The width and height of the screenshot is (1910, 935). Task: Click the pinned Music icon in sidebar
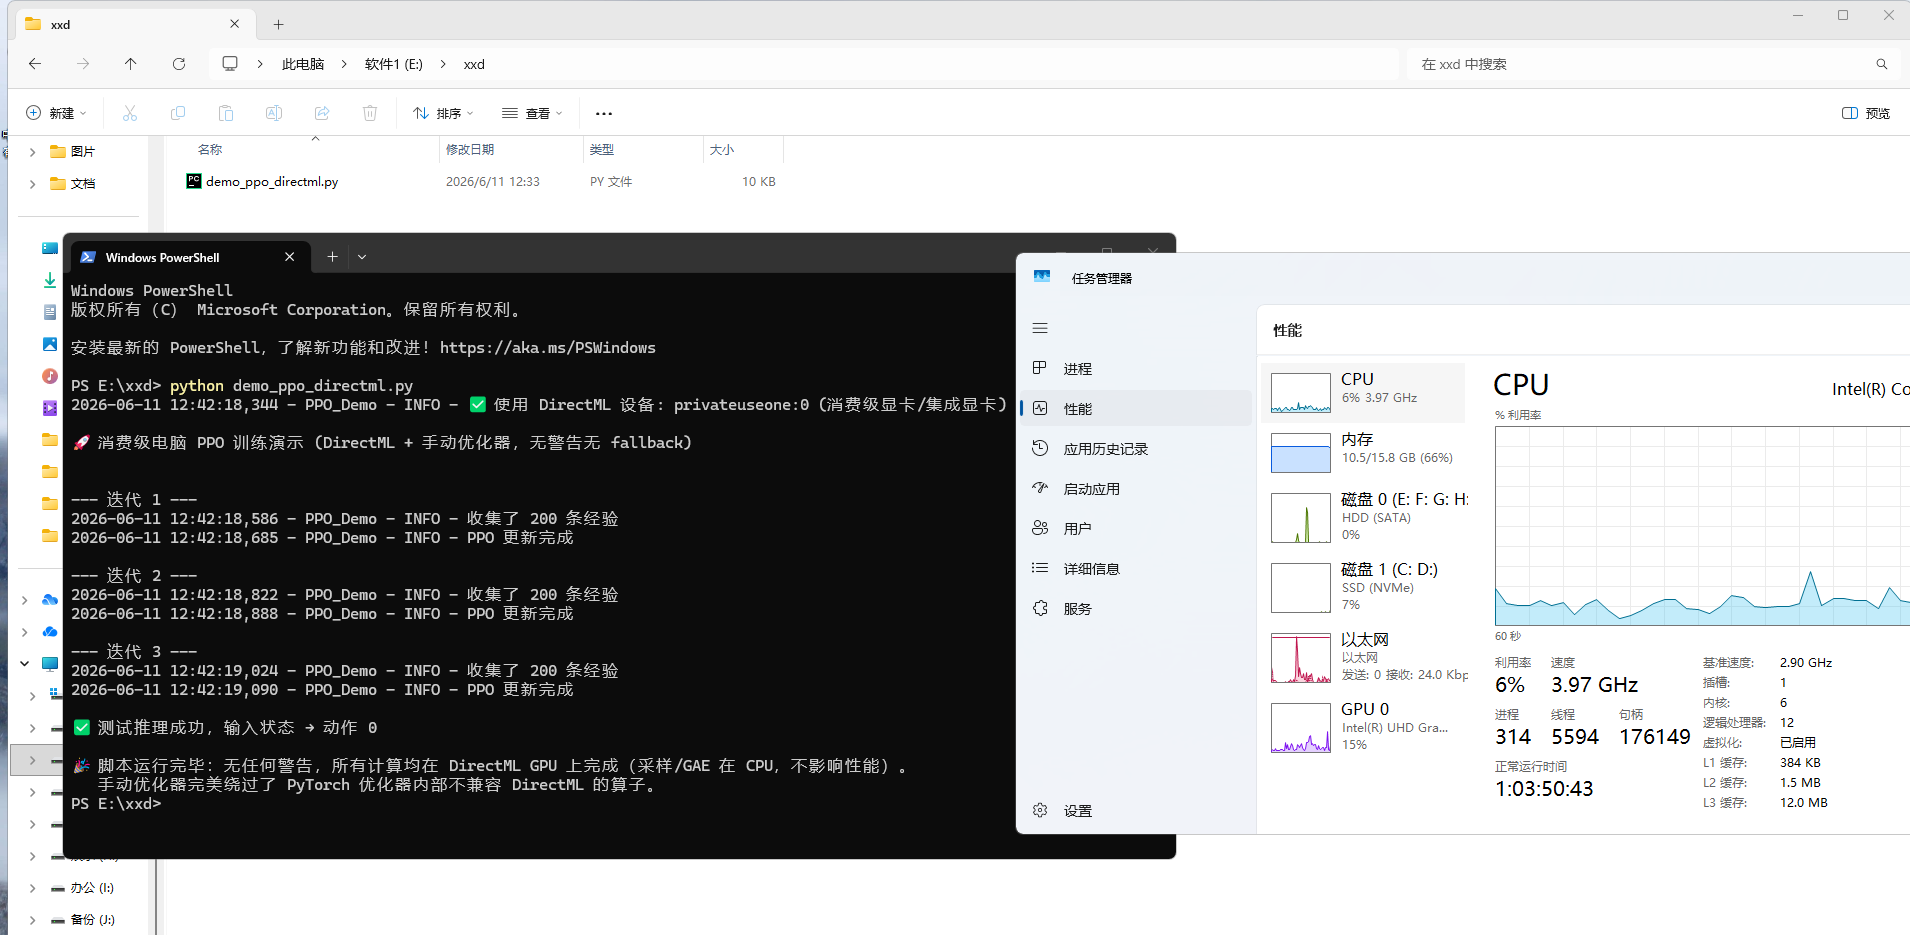49,376
